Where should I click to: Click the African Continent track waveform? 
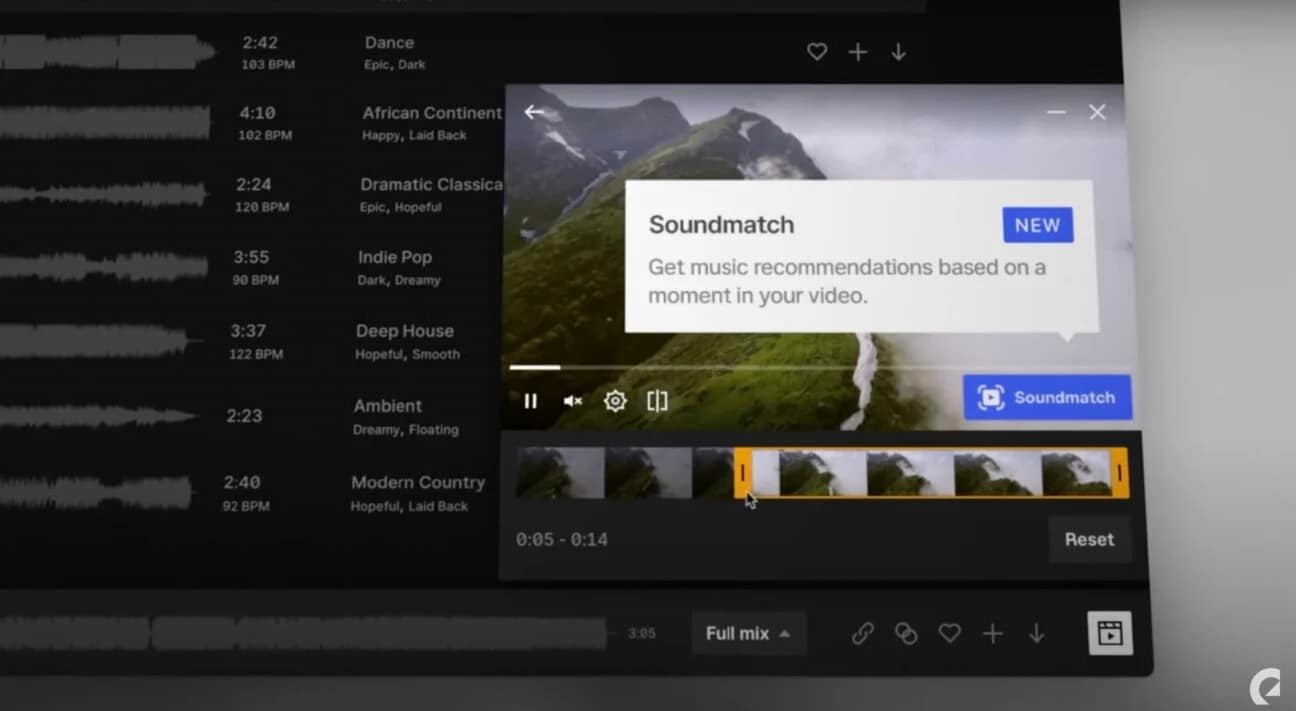[x=105, y=123]
